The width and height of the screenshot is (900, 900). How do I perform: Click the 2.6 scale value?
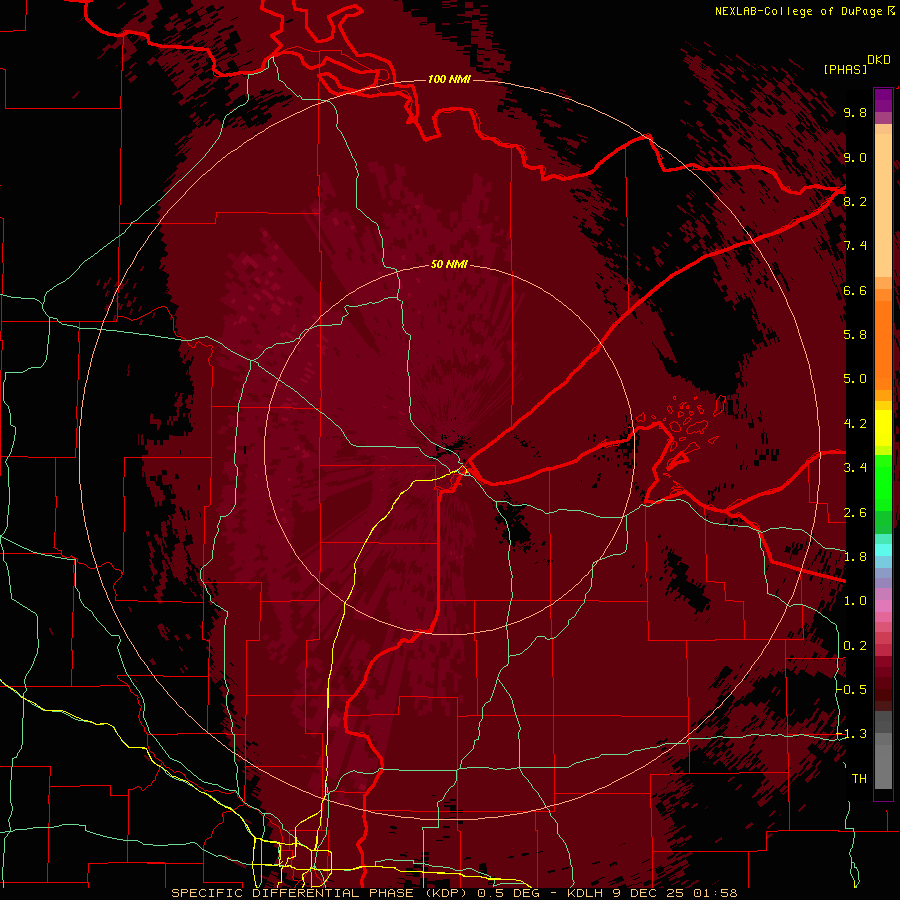(855, 513)
